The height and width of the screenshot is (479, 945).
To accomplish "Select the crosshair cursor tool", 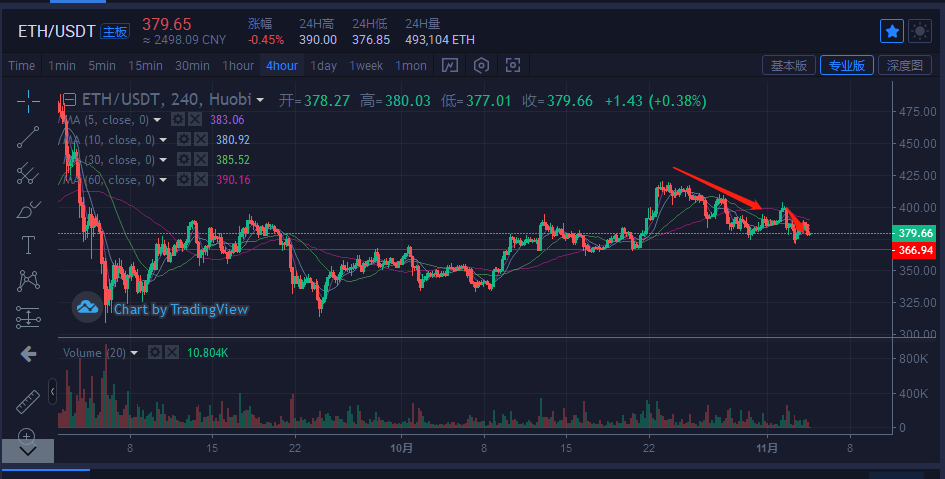I will coord(28,101).
